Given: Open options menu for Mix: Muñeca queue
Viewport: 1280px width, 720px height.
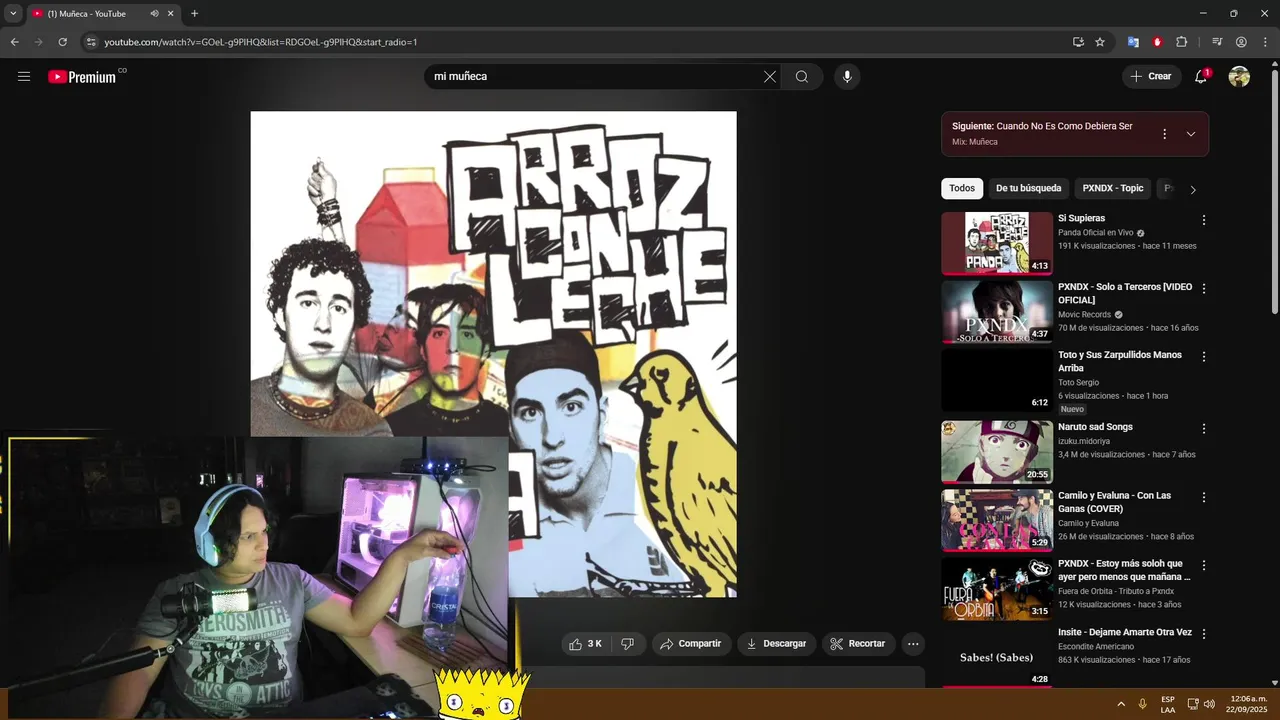Looking at the screenshot, I should pos(1164,134).
